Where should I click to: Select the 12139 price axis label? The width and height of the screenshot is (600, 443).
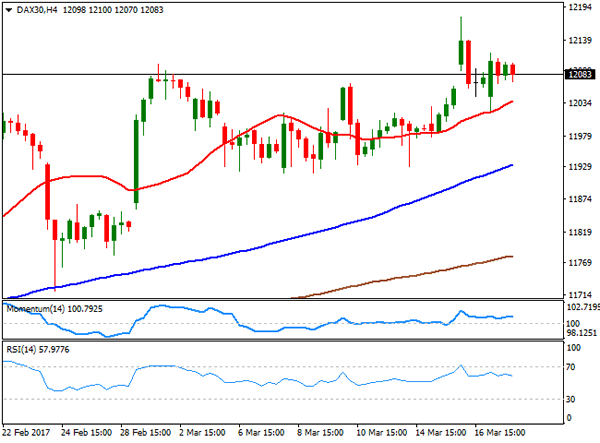click(x=580, y=41)
